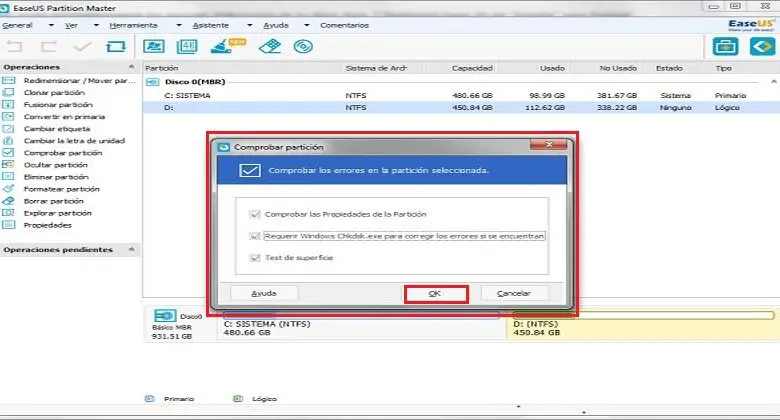The height and width of the screenshot is (420, 780).
Task: Open the bootable disc creation icon
Action: coord(303,47)
